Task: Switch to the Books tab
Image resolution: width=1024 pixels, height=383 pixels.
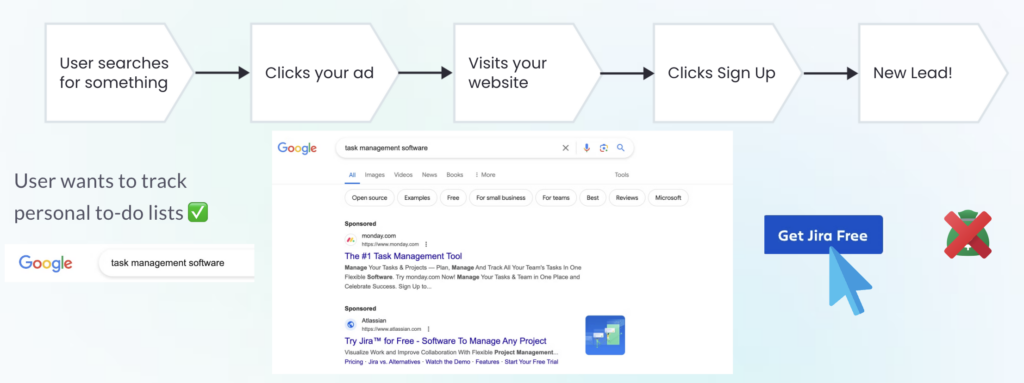Action: pyautogui.click(x=455, y=175)
